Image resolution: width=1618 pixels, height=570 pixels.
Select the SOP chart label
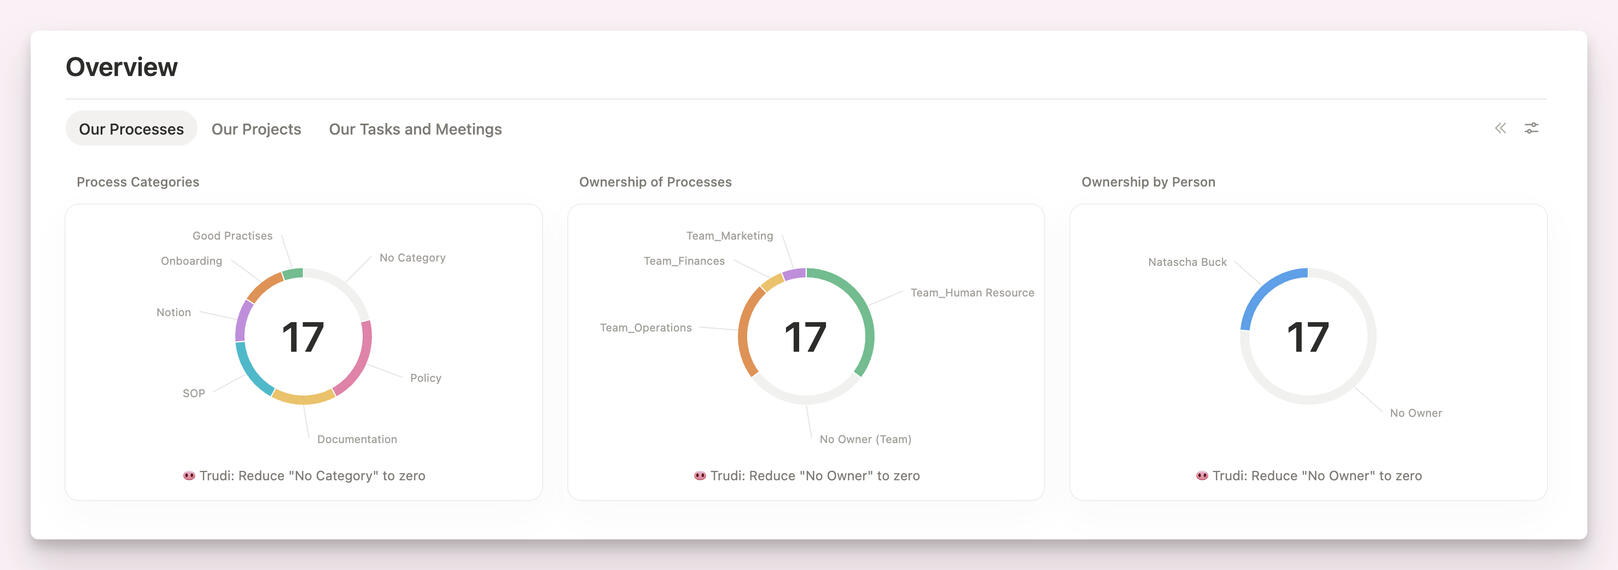(194, 394)
